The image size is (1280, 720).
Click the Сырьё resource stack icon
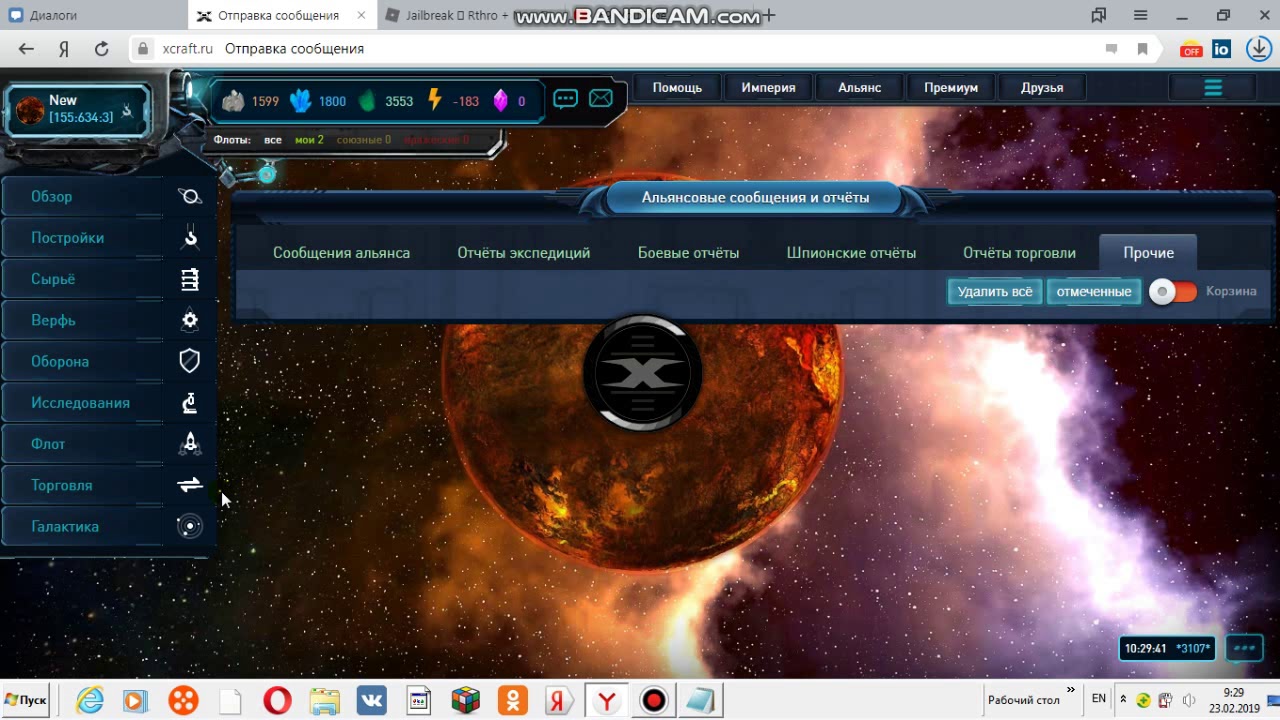(x=190, y=279)
